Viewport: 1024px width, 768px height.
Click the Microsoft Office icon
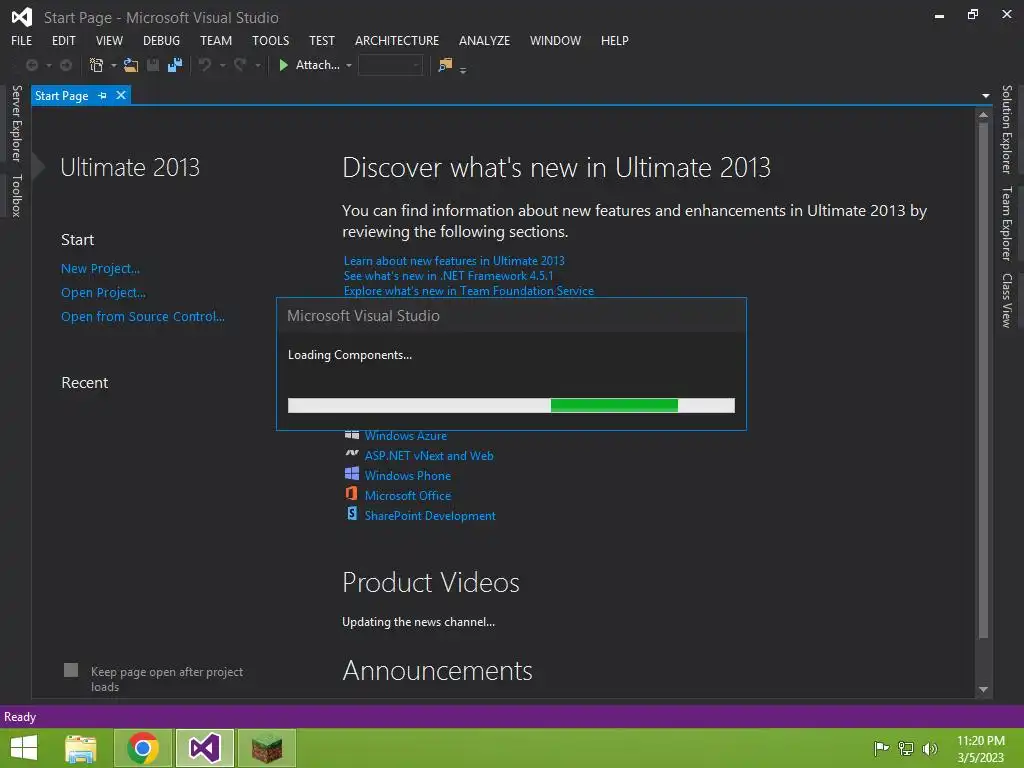(351, 494)
